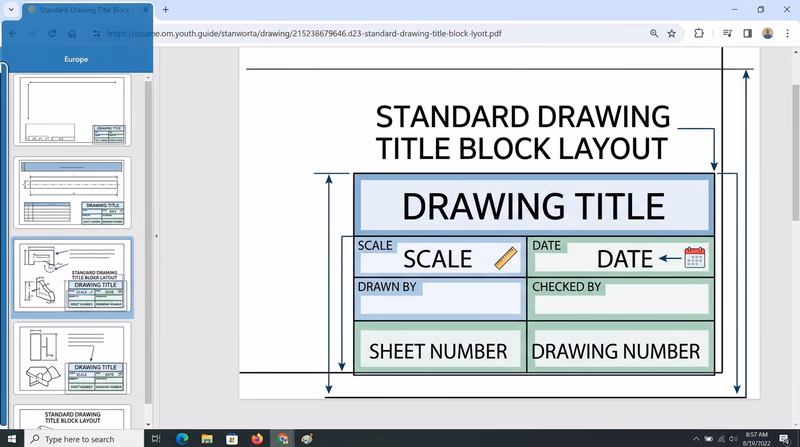Screen dimensions: 800x447
Task: Open the notification center icon
Action: [785, 439]
